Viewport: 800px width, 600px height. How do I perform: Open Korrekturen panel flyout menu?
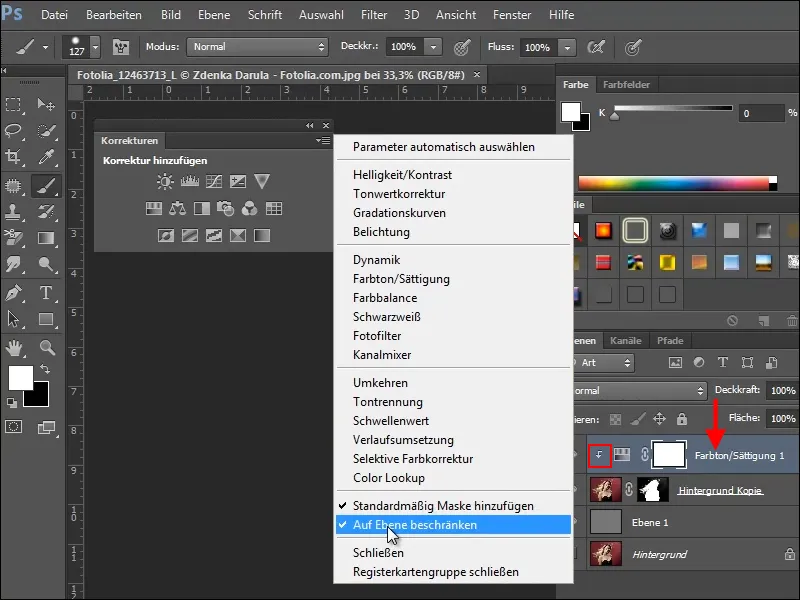tap(323, 140)
